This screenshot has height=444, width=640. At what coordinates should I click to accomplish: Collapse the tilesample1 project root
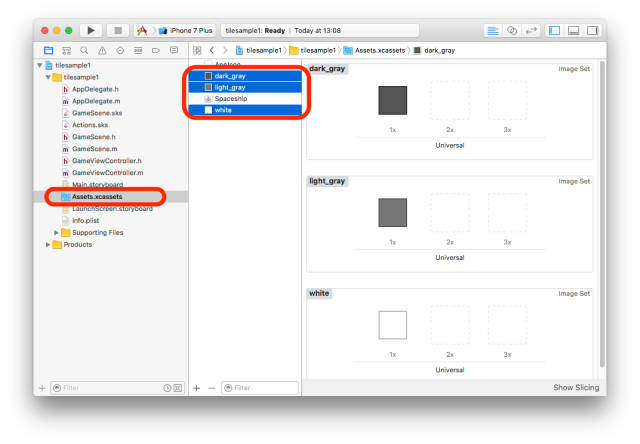[39, 65]
